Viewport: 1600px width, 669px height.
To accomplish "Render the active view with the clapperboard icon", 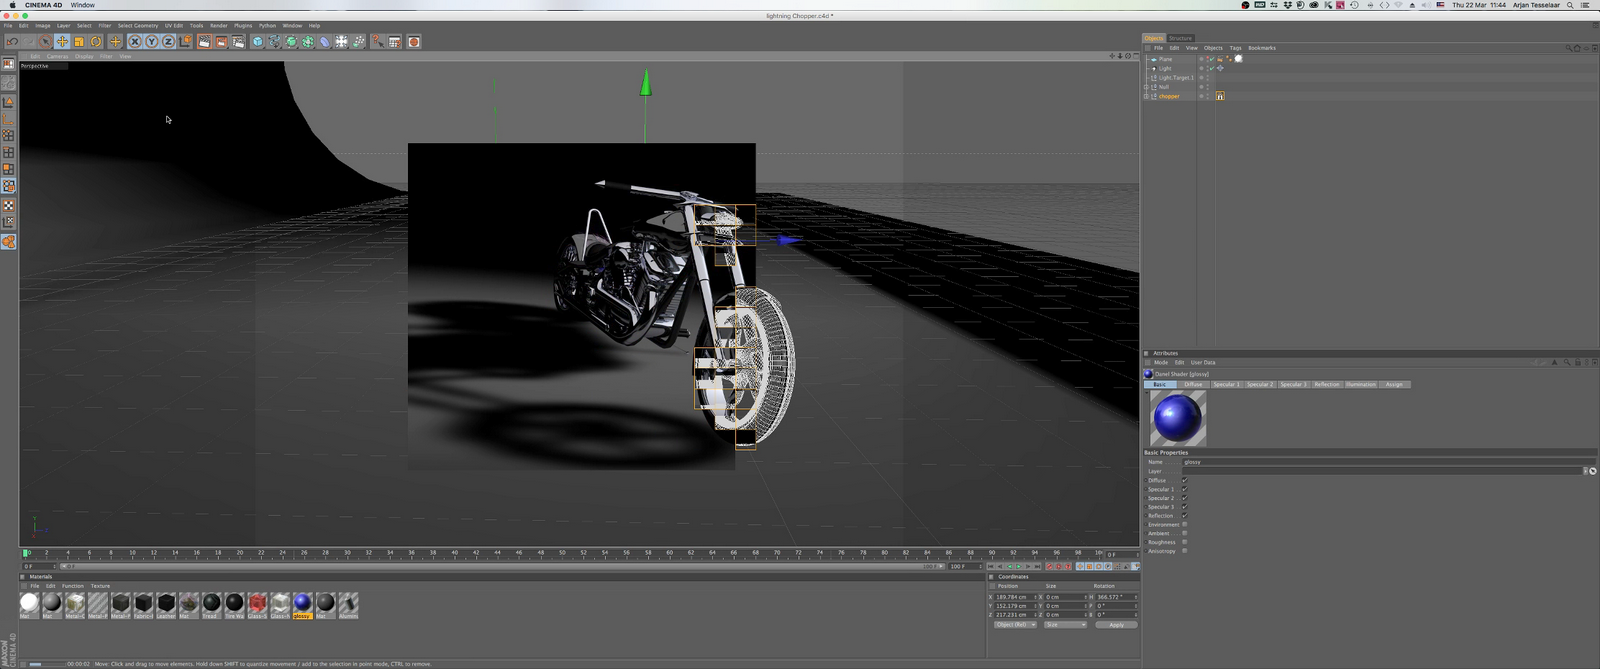I will tap(204, 42).
